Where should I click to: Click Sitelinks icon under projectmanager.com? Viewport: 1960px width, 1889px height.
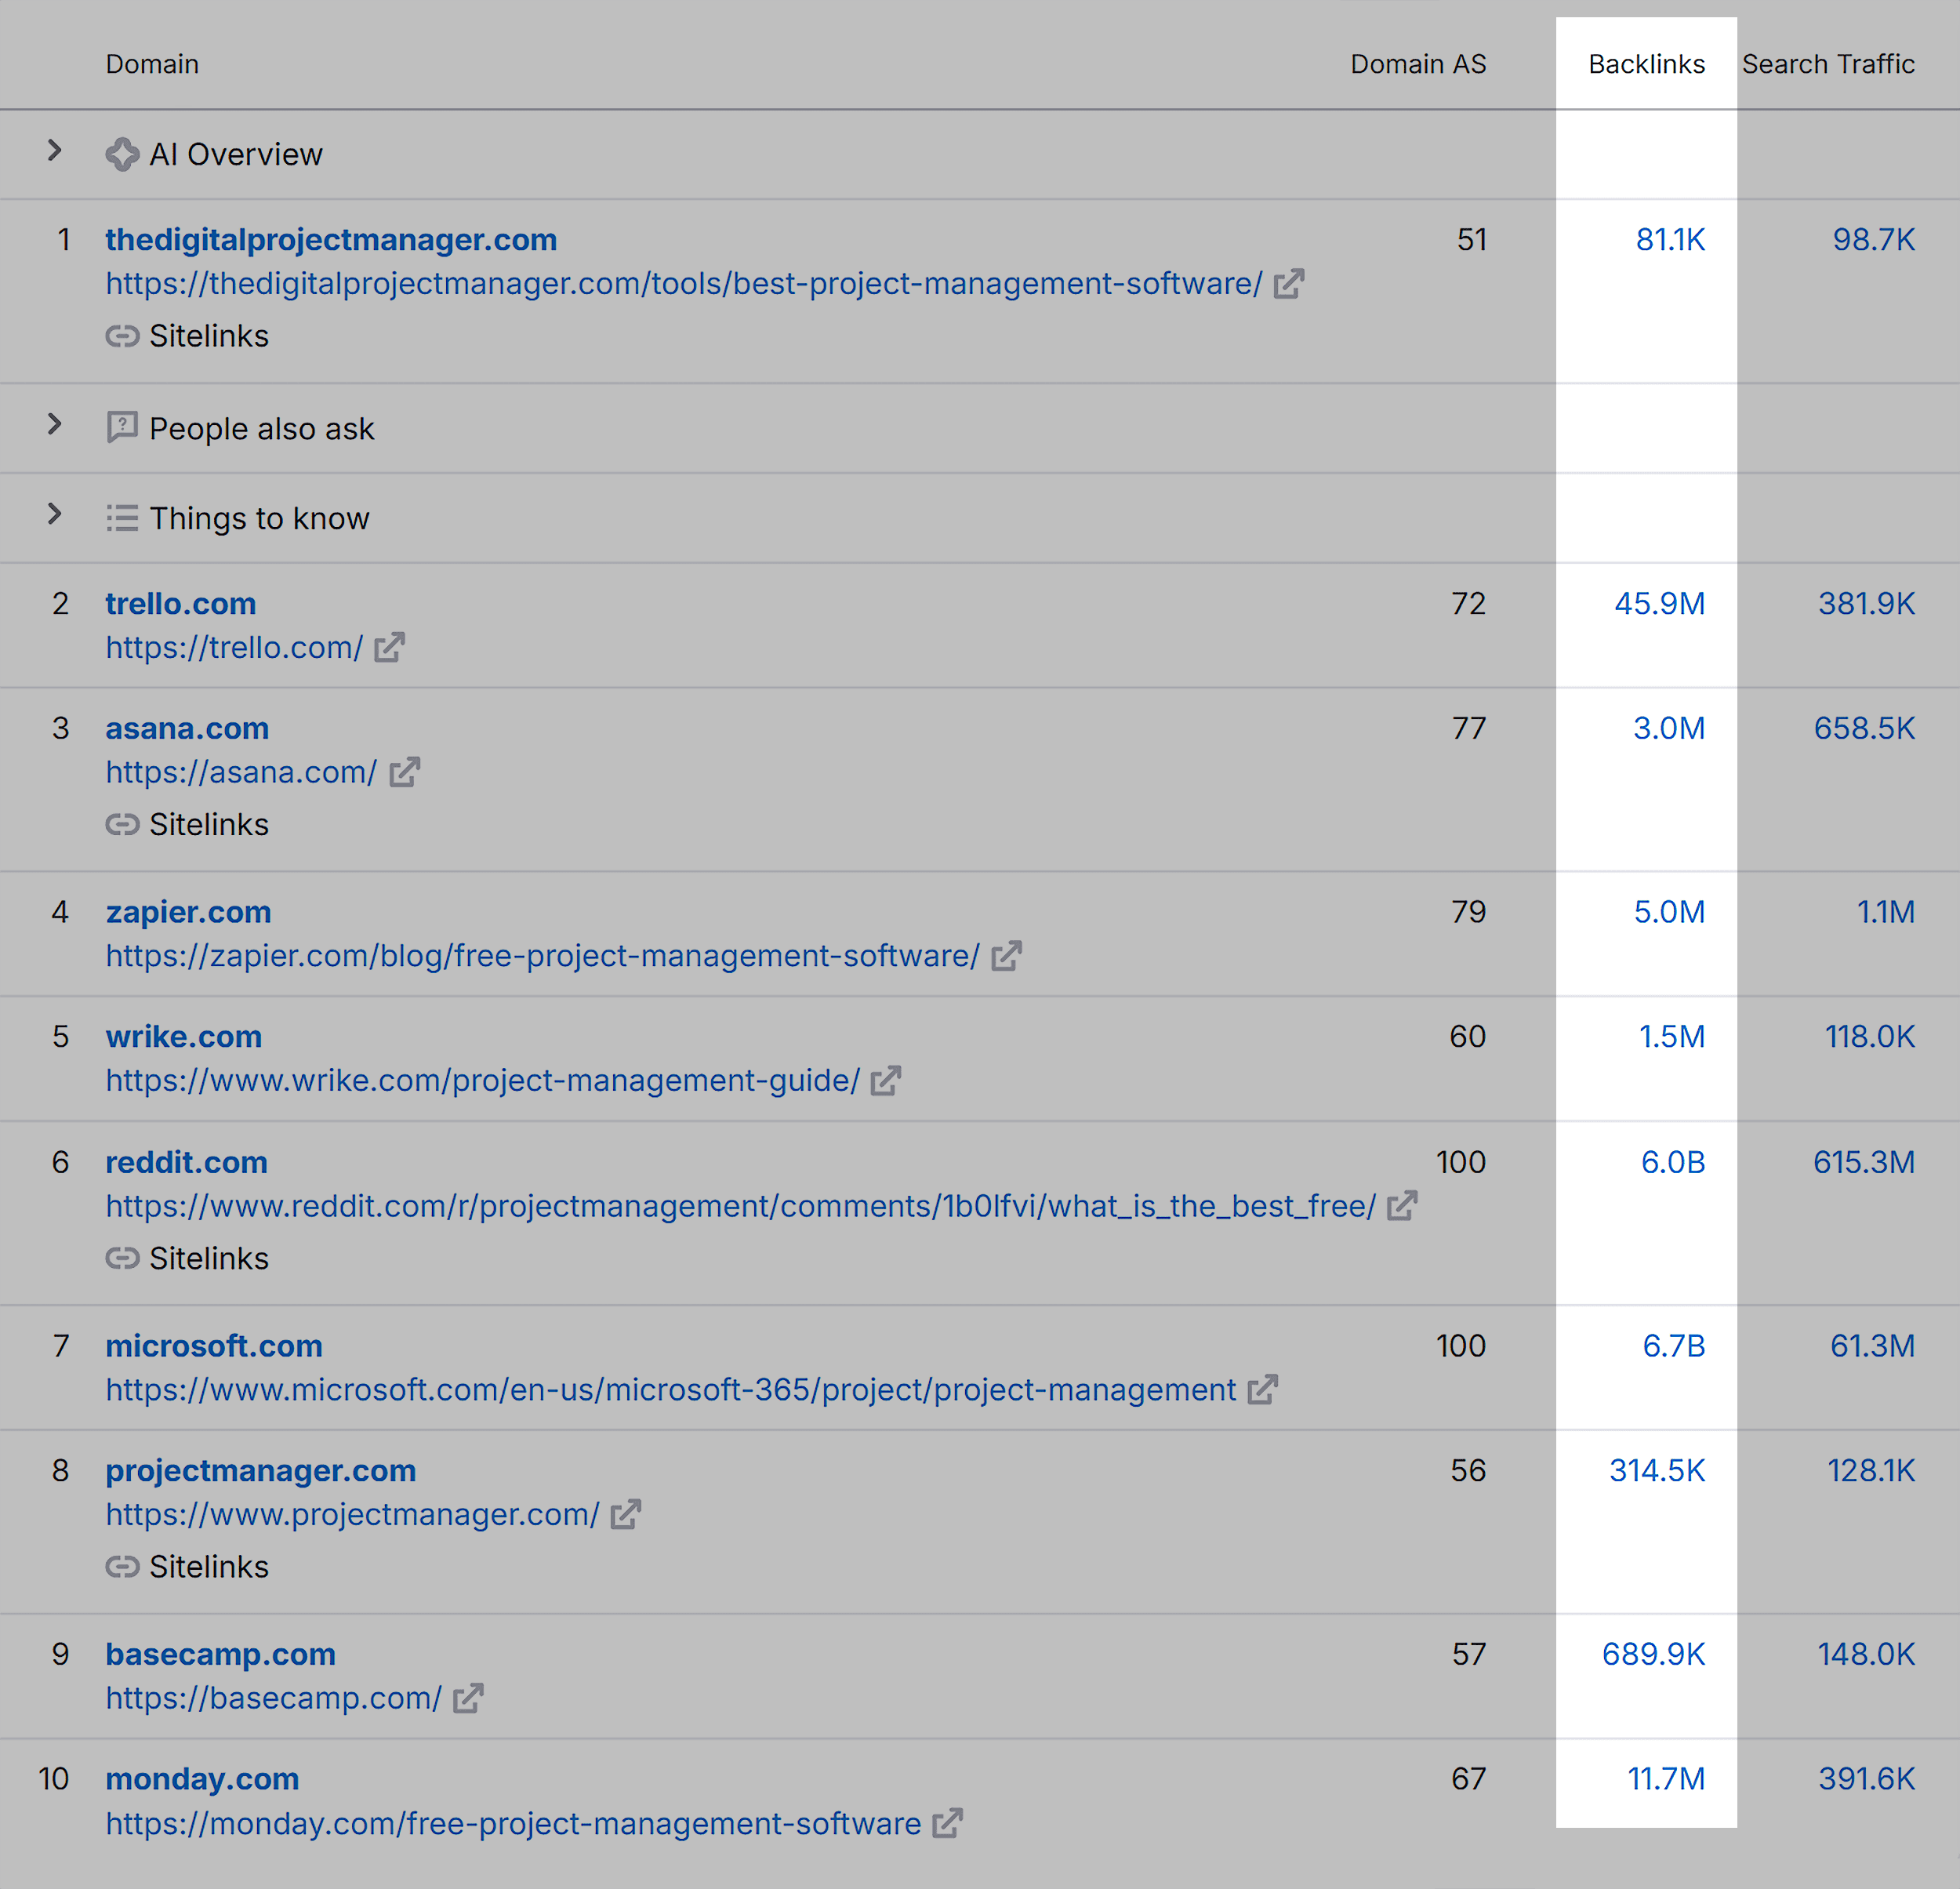[122, 1567]
